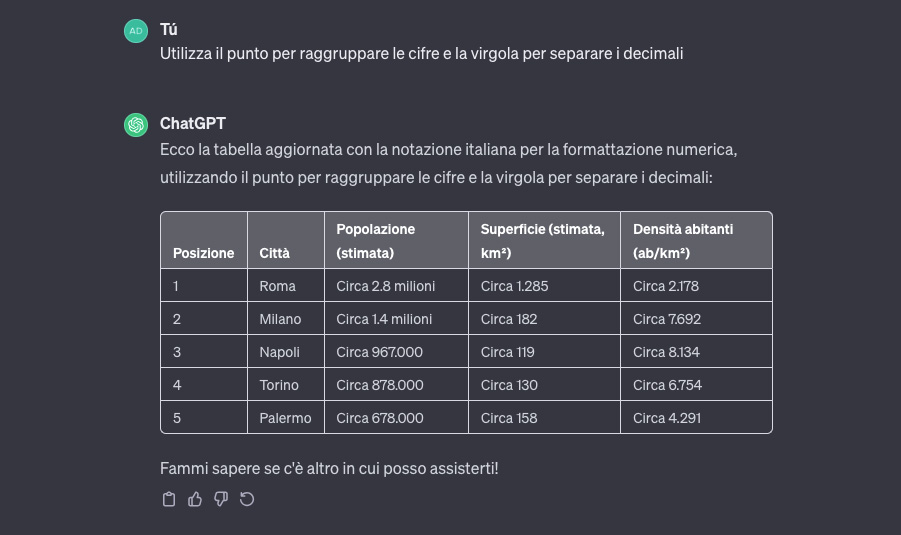
Task: Copy the ChatGPT response to clipboard
Action: click(x=169, y=499)
